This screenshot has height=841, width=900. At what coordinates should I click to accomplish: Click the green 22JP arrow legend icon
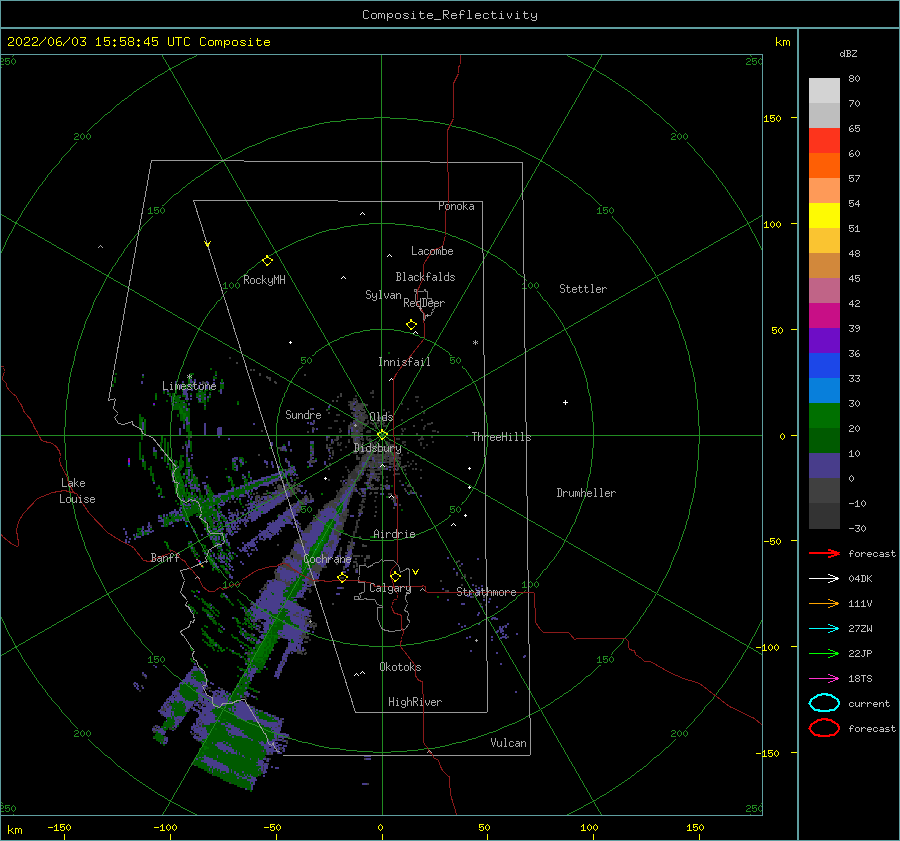824,653
